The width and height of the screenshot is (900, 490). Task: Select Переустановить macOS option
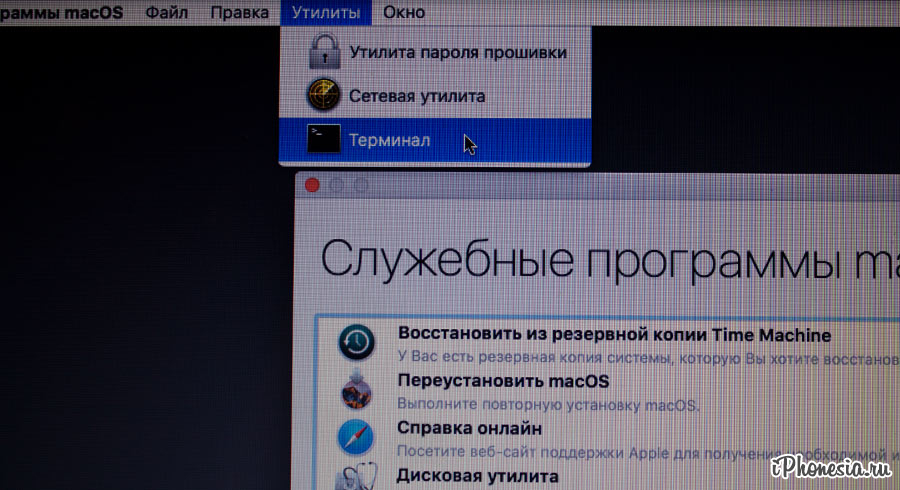pos(503,381)
